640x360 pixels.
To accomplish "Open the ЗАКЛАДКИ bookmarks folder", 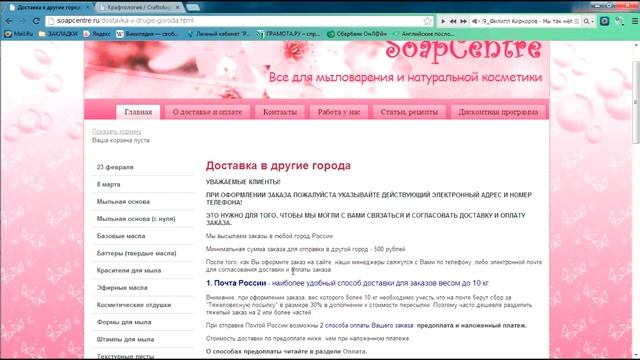I will pyautogui.click(x=58, y=34).
